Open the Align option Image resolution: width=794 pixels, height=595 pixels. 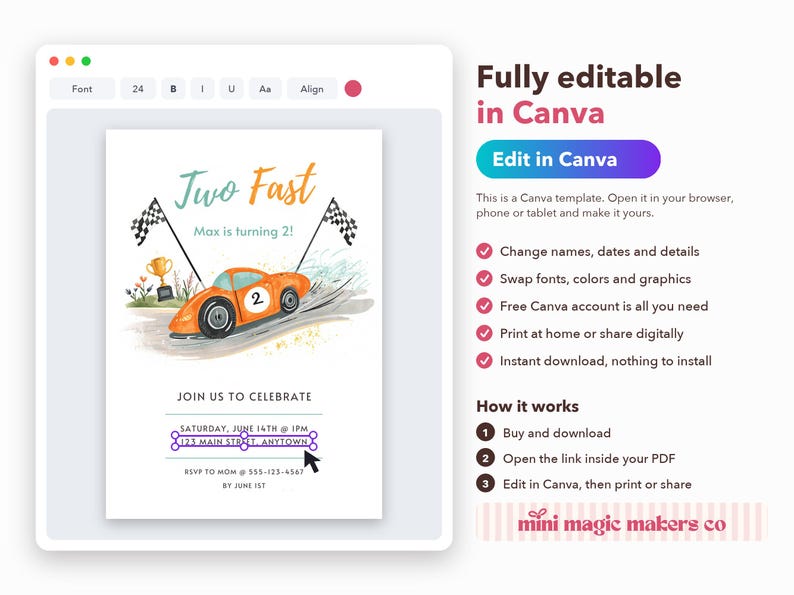coord(312,89)
